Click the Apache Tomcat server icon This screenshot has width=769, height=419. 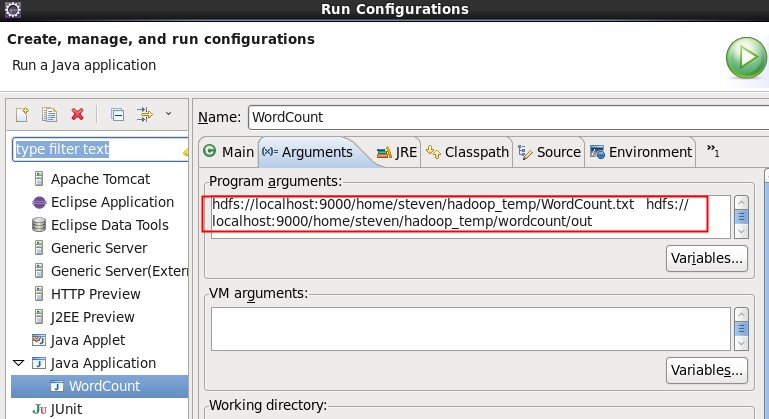[x=39, y=179]
